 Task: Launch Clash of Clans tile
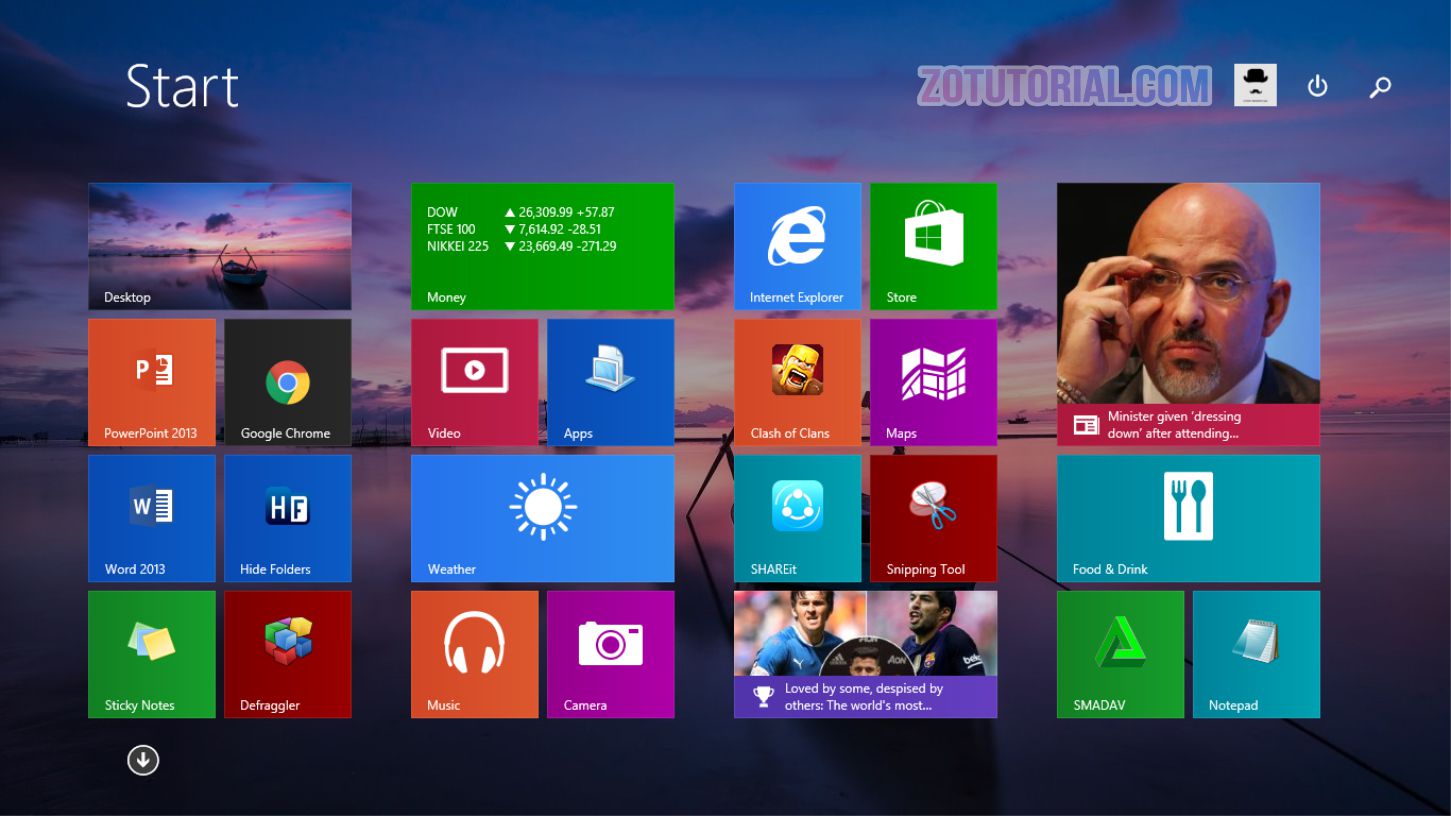[x=798, y=382]
